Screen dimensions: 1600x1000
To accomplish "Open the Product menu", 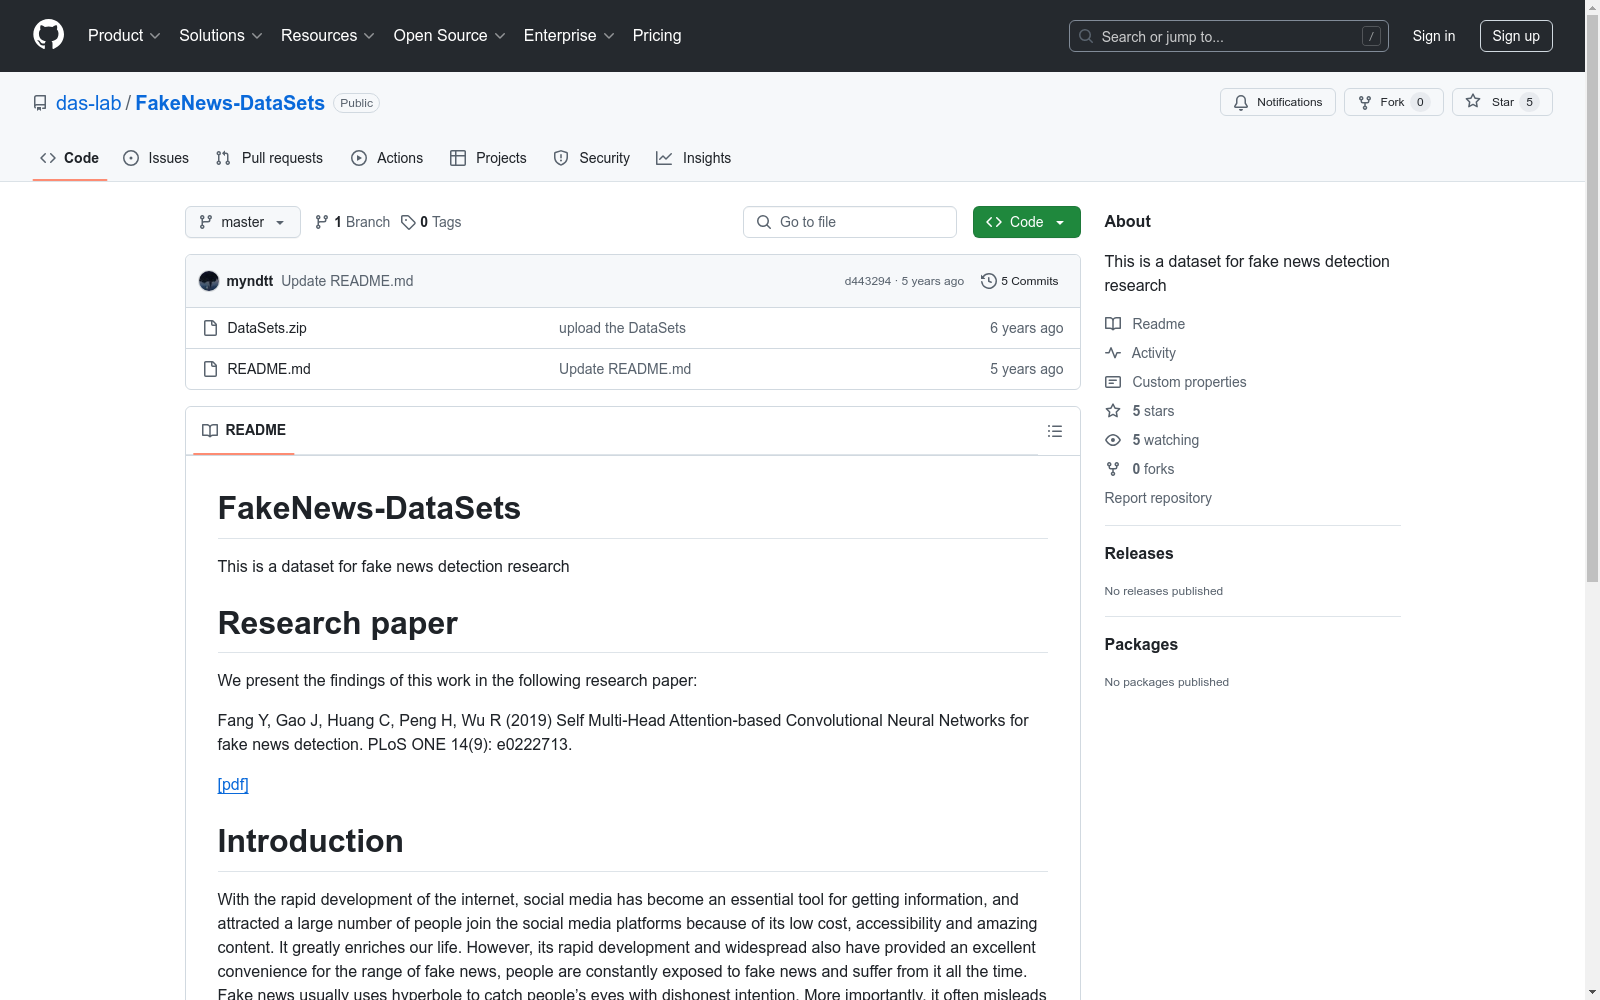I will [124, 36].
